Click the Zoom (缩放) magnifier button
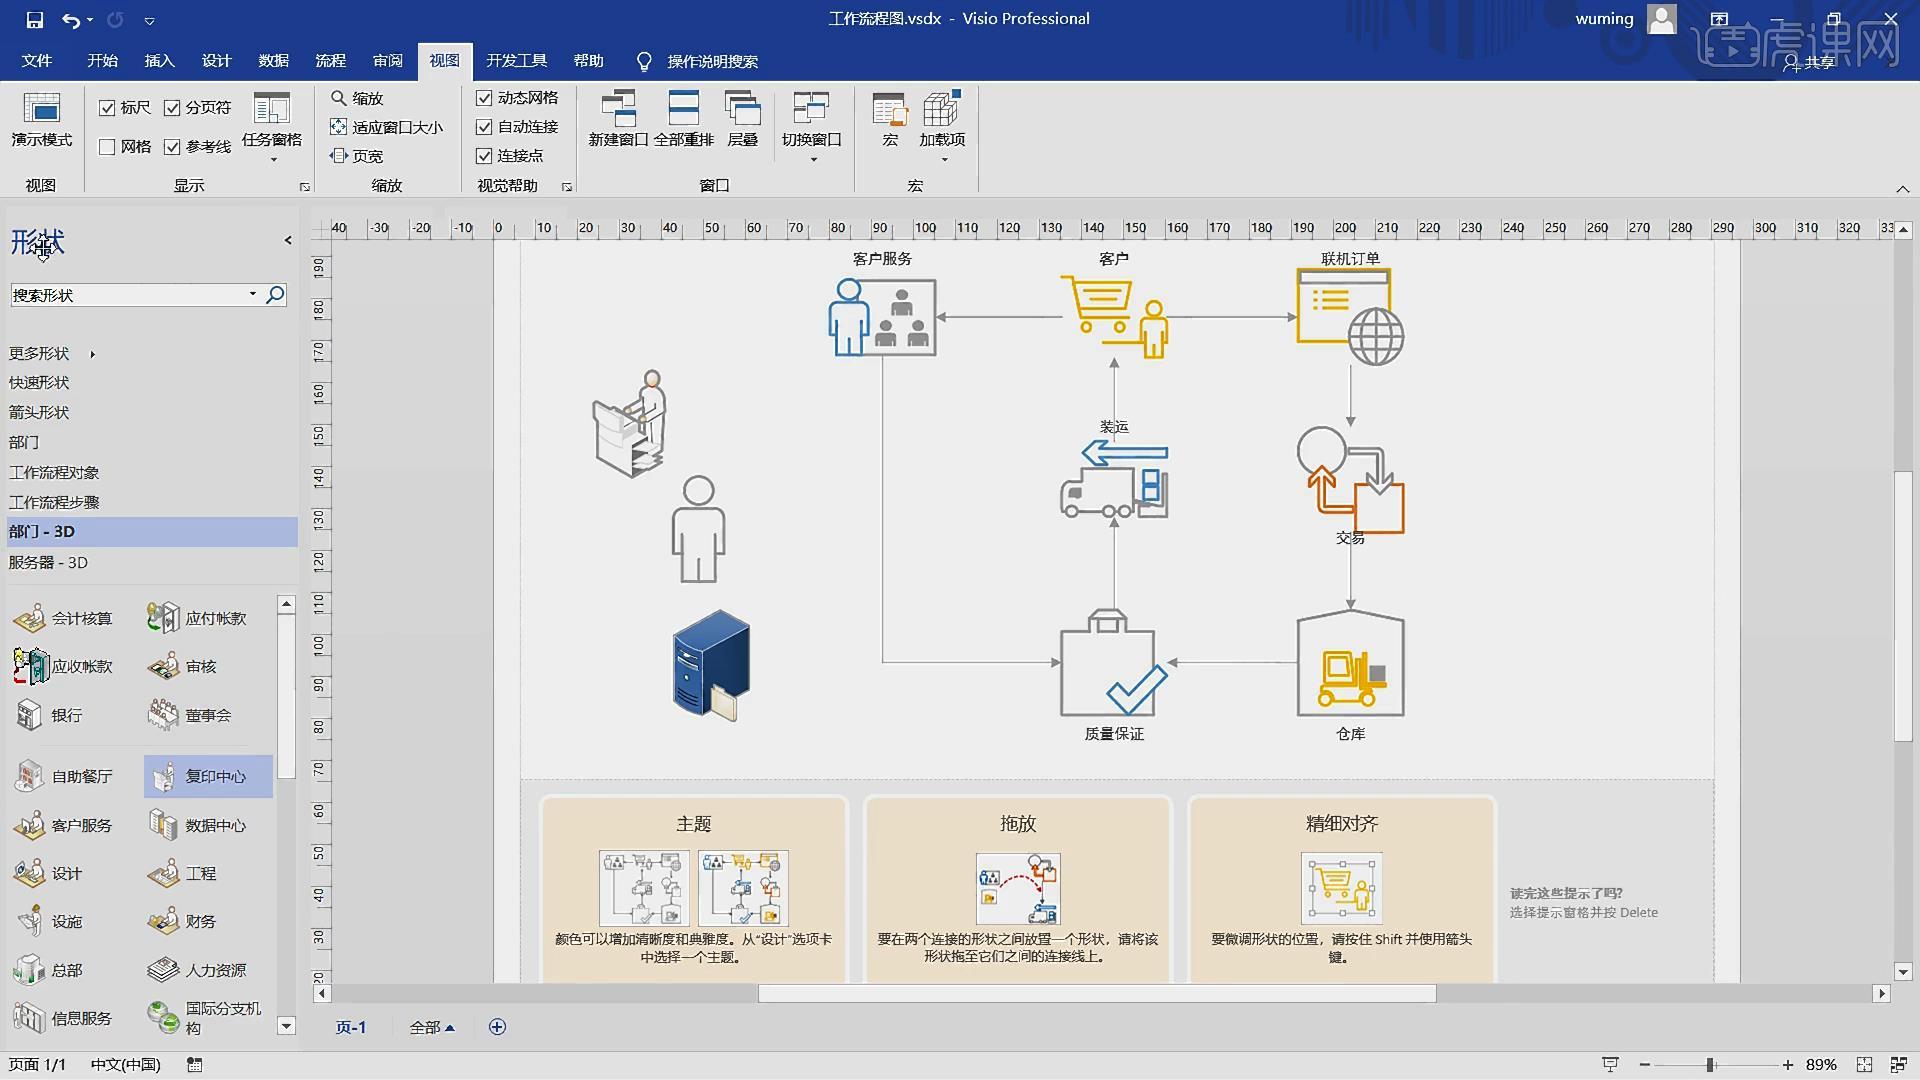Screen dimensions: 1920x1080 tap(357, 98)
